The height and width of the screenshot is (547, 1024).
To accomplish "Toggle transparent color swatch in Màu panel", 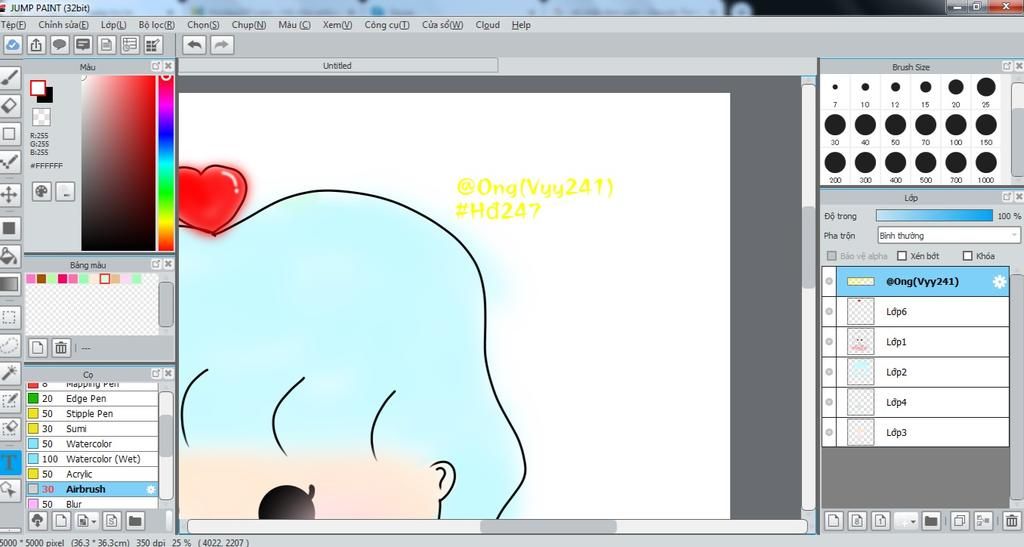I will click(x=41, y=117).
